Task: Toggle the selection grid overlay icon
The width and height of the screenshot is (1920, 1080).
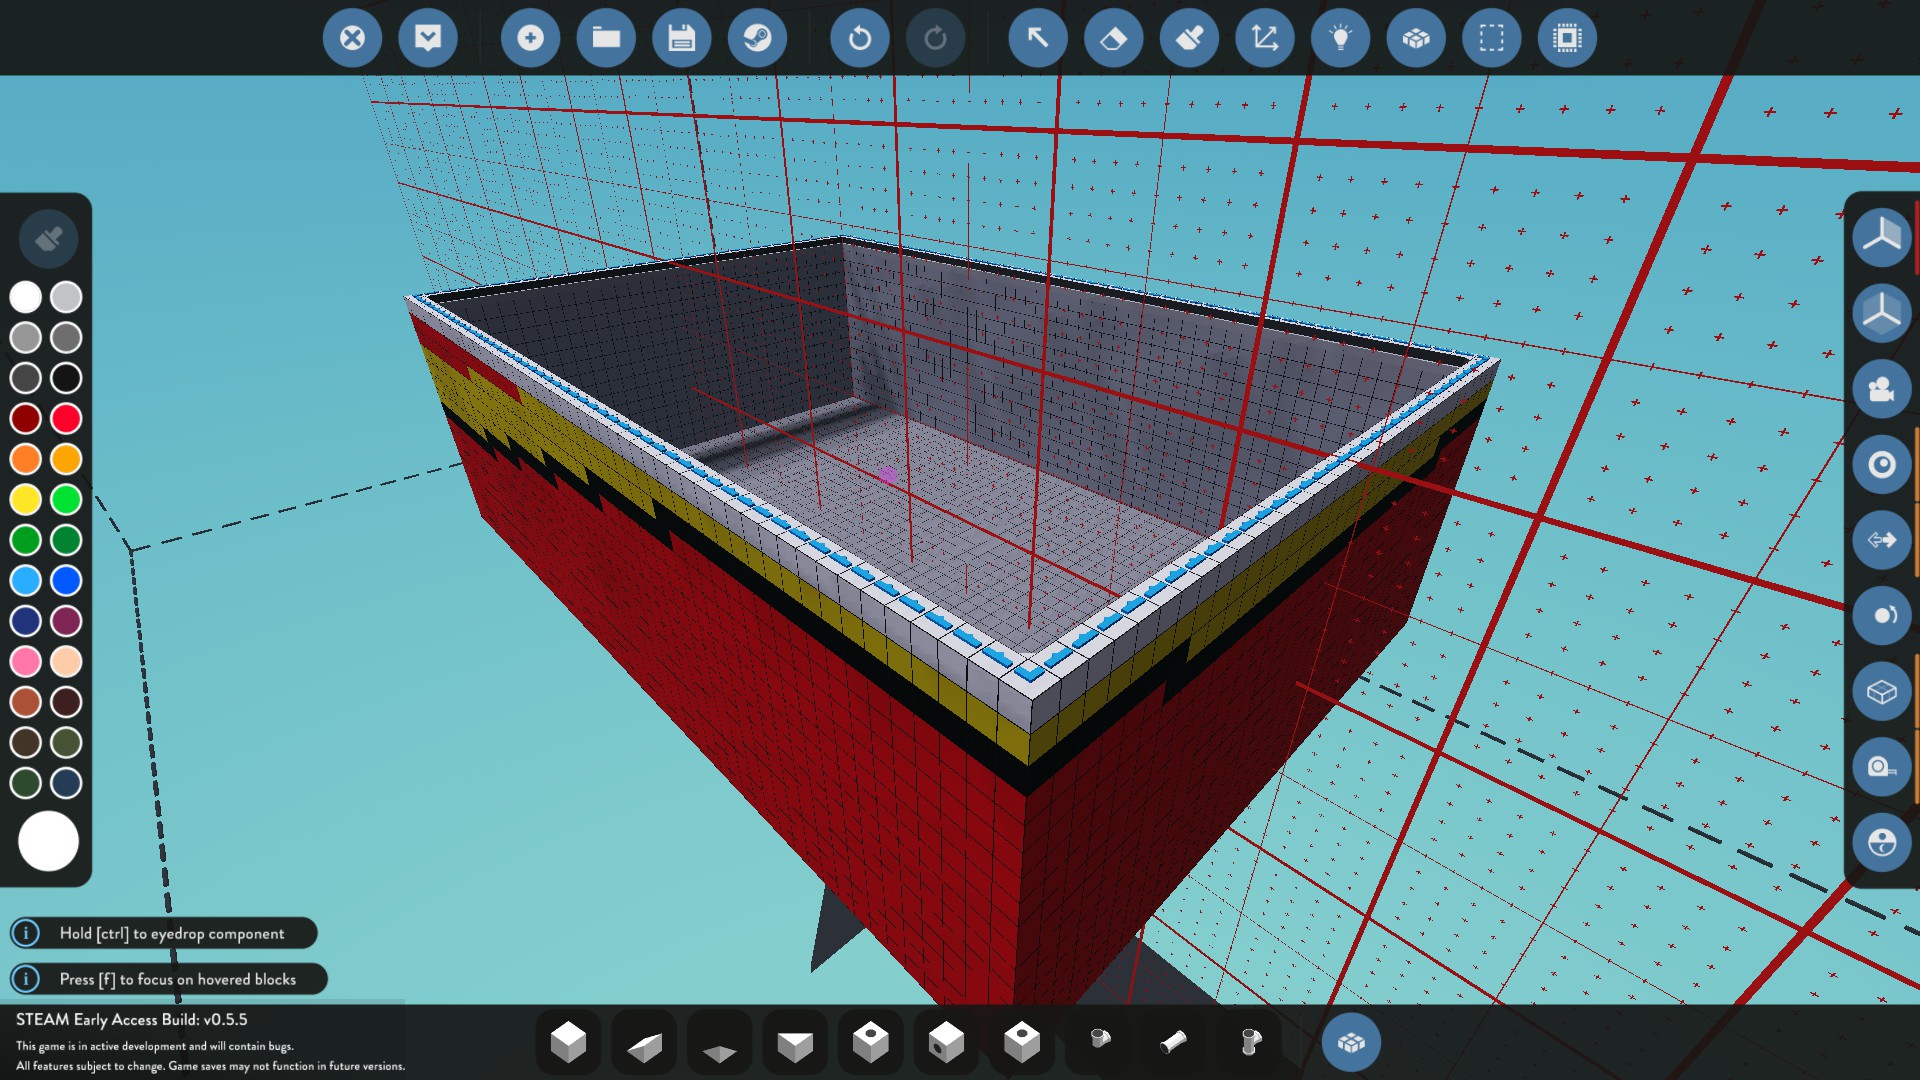Action: pyautogui.click(x=1567, y=39)
